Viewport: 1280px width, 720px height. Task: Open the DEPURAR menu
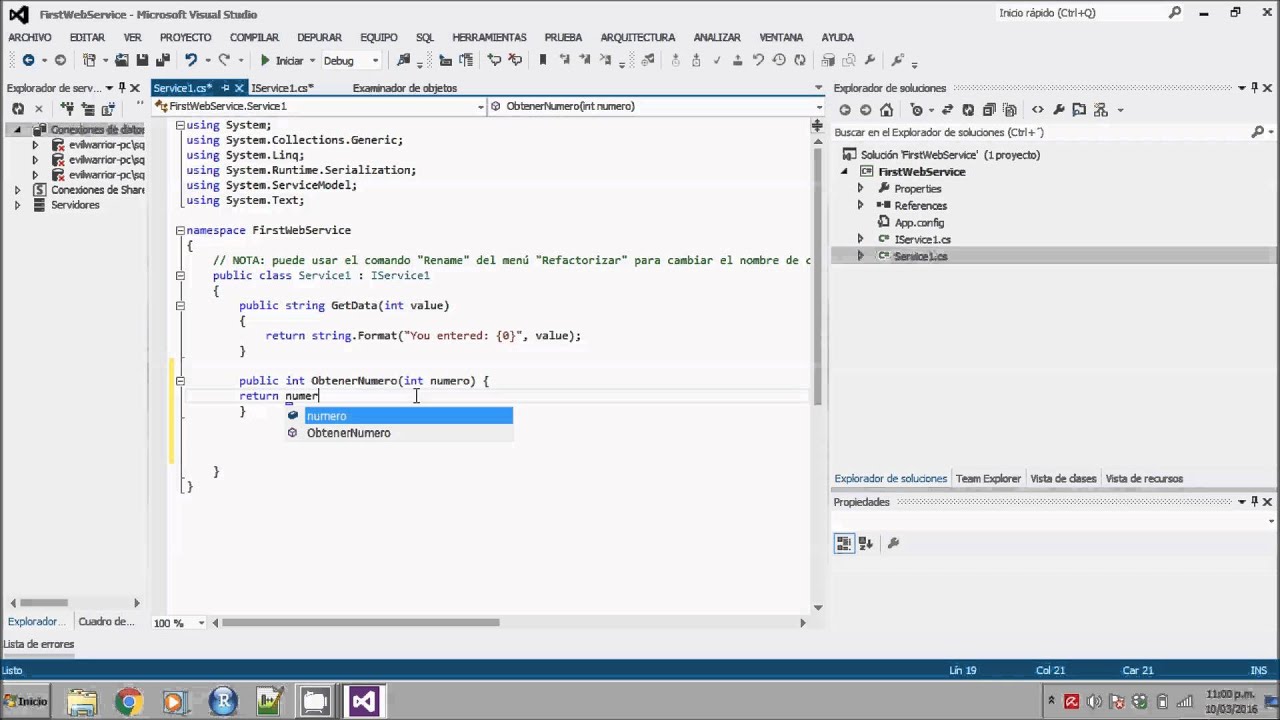319,37
